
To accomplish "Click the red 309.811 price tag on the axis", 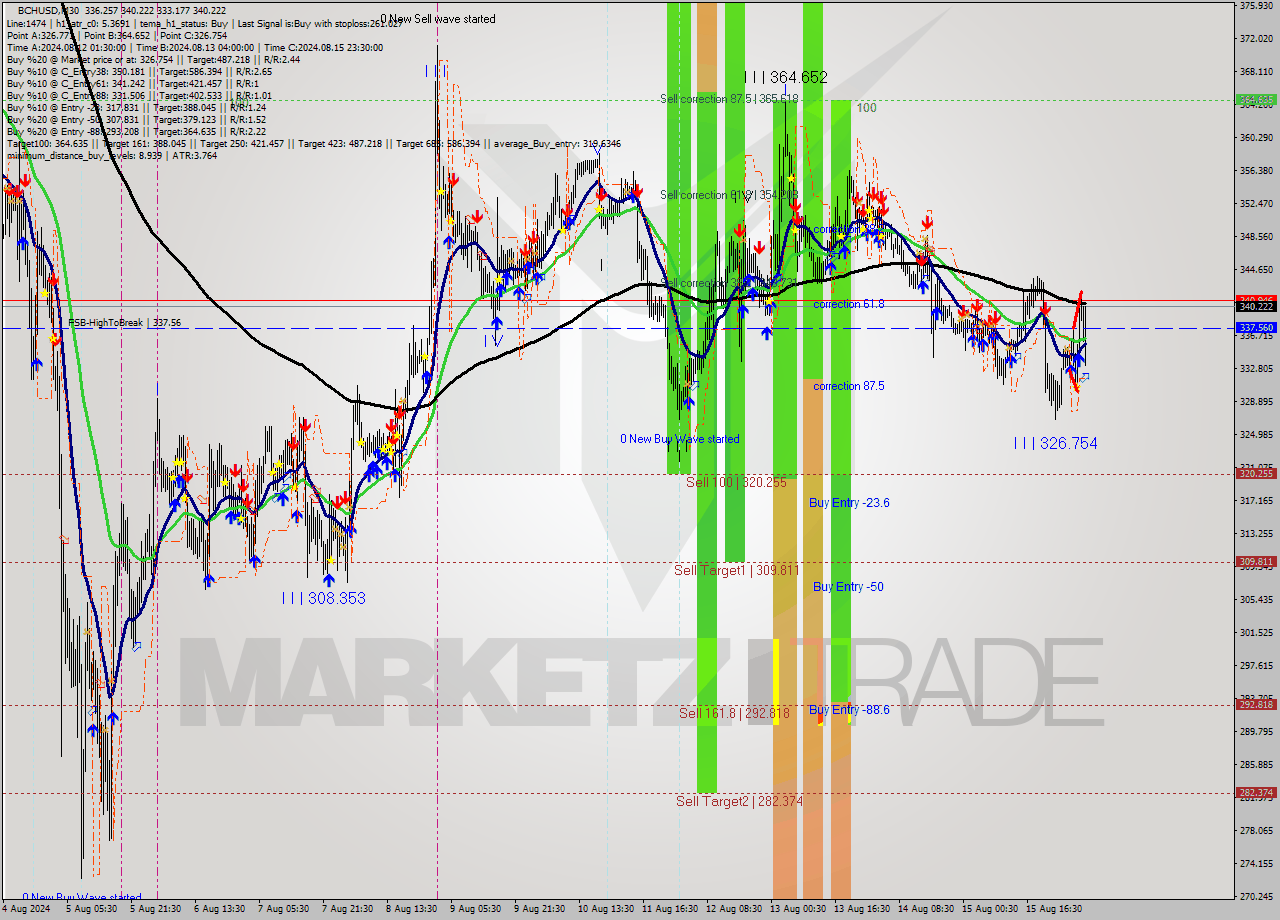I will (x=1257, y=562).
